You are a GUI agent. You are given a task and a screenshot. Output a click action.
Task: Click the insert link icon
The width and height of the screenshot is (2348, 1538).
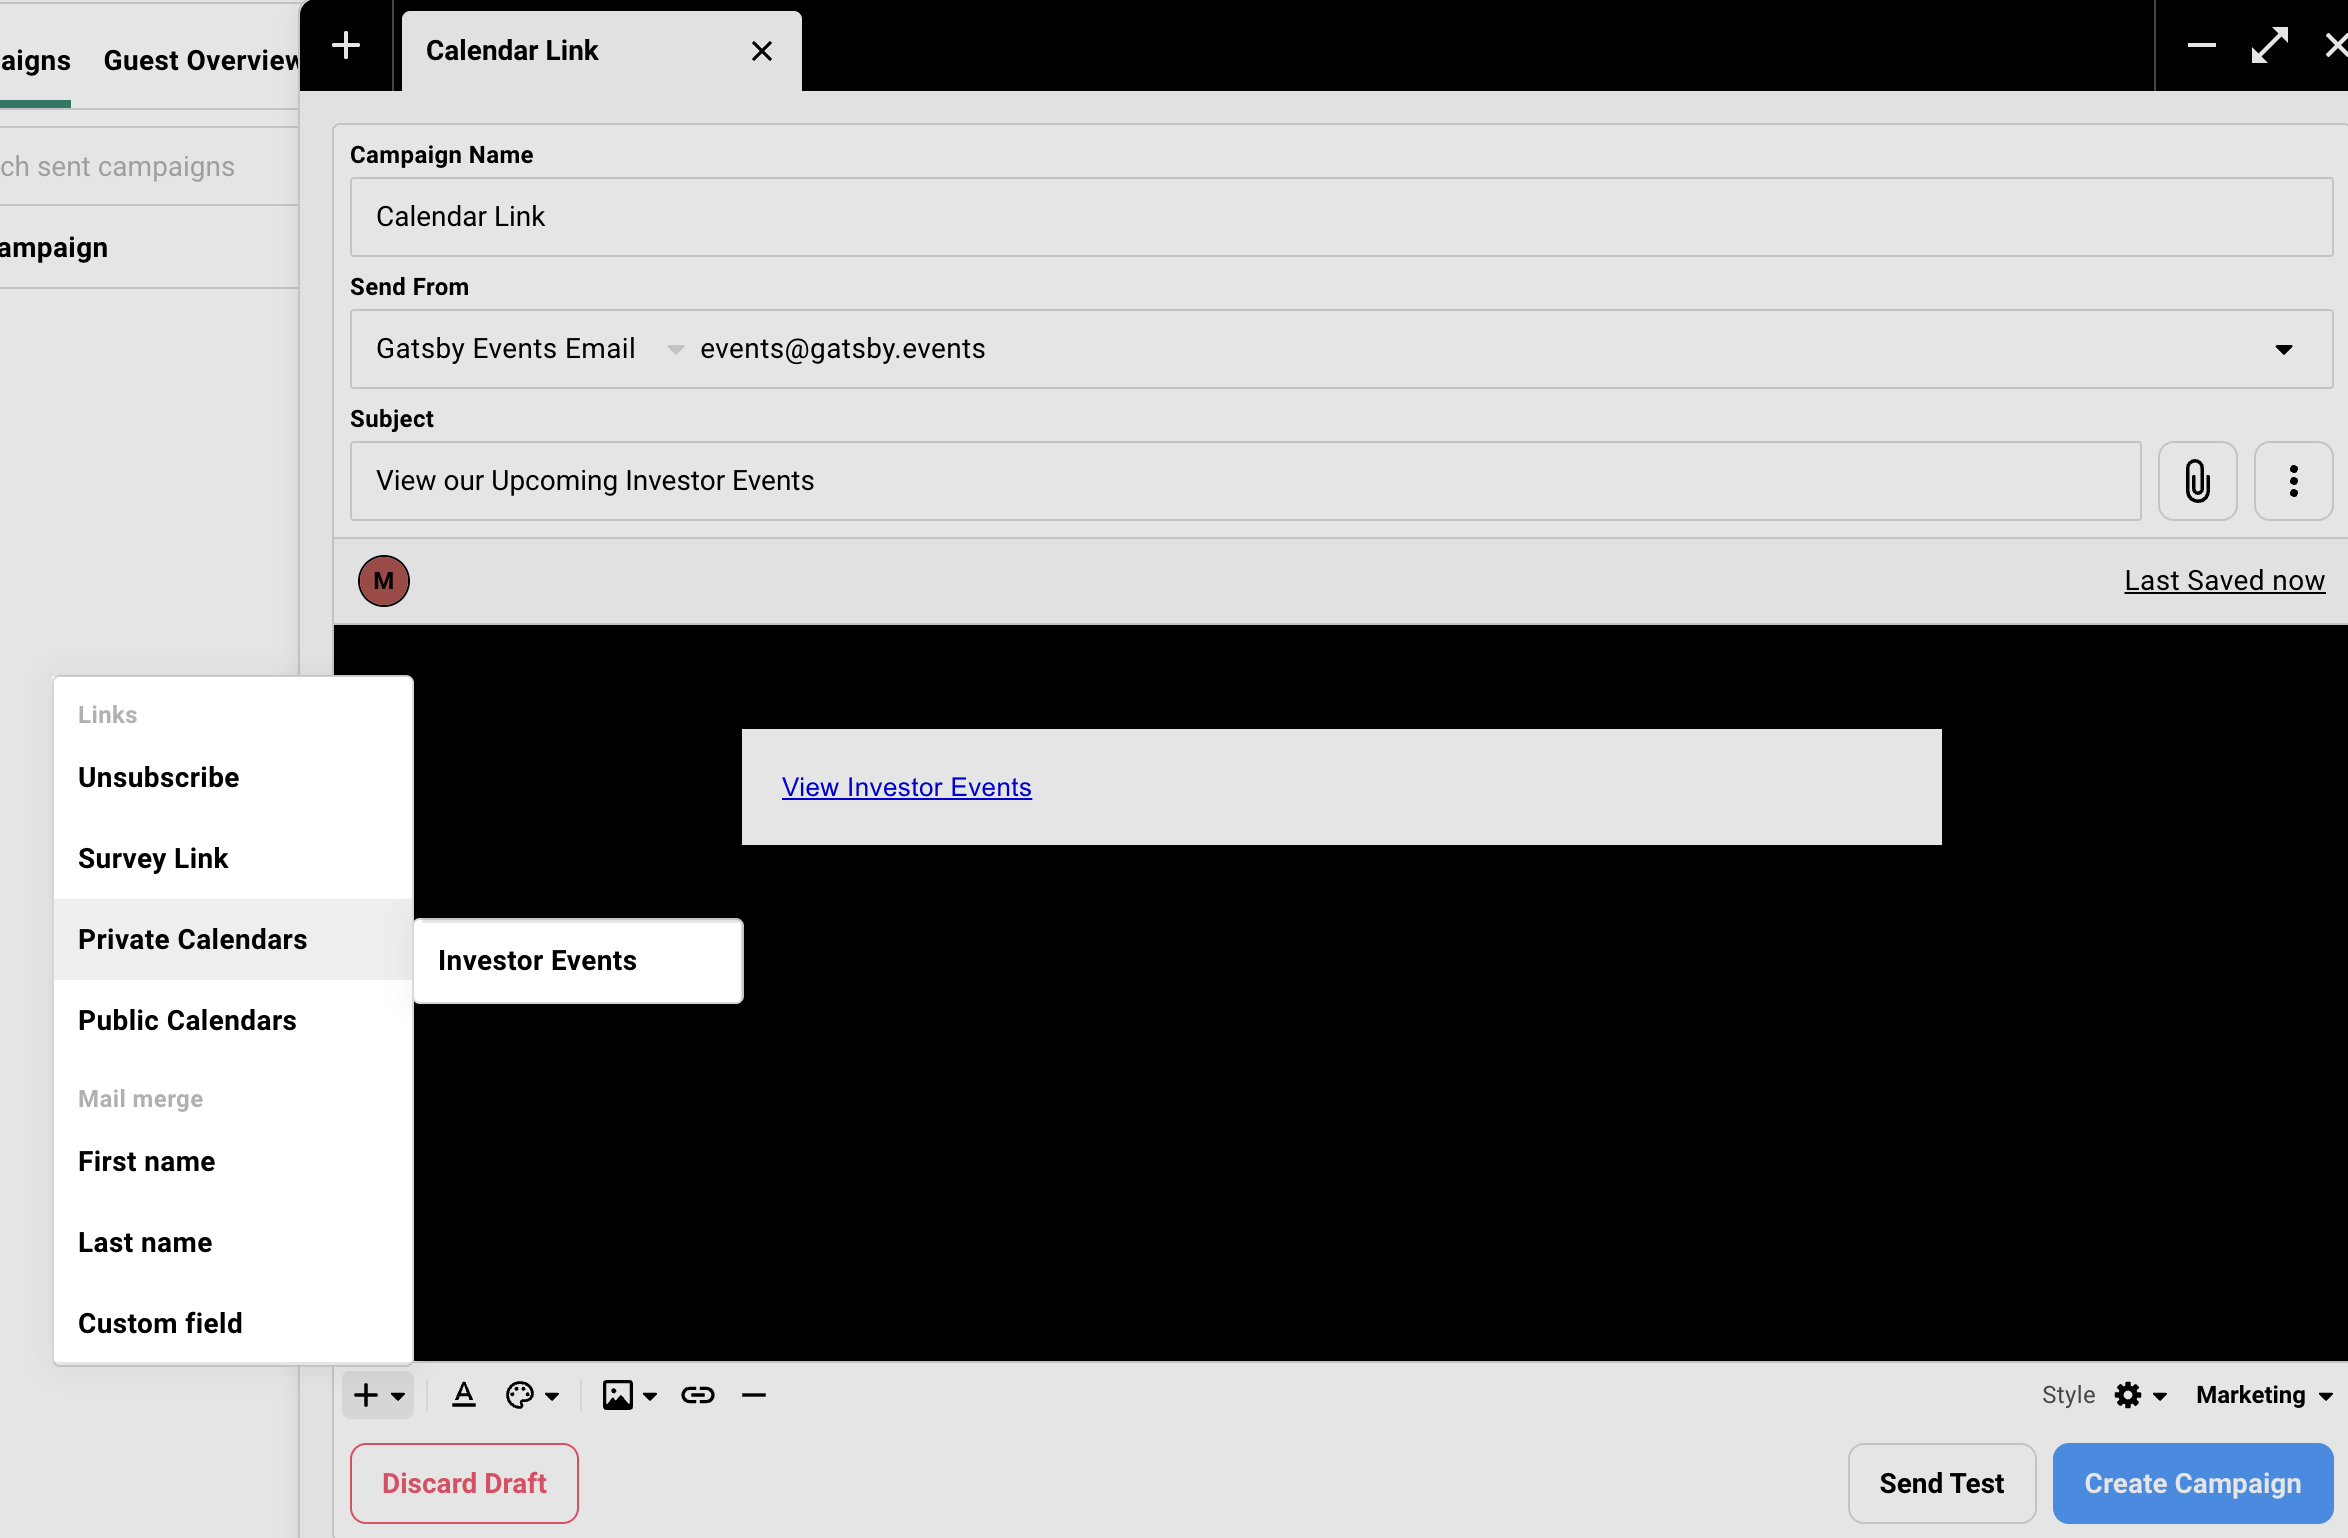(x=697, y=1394)
